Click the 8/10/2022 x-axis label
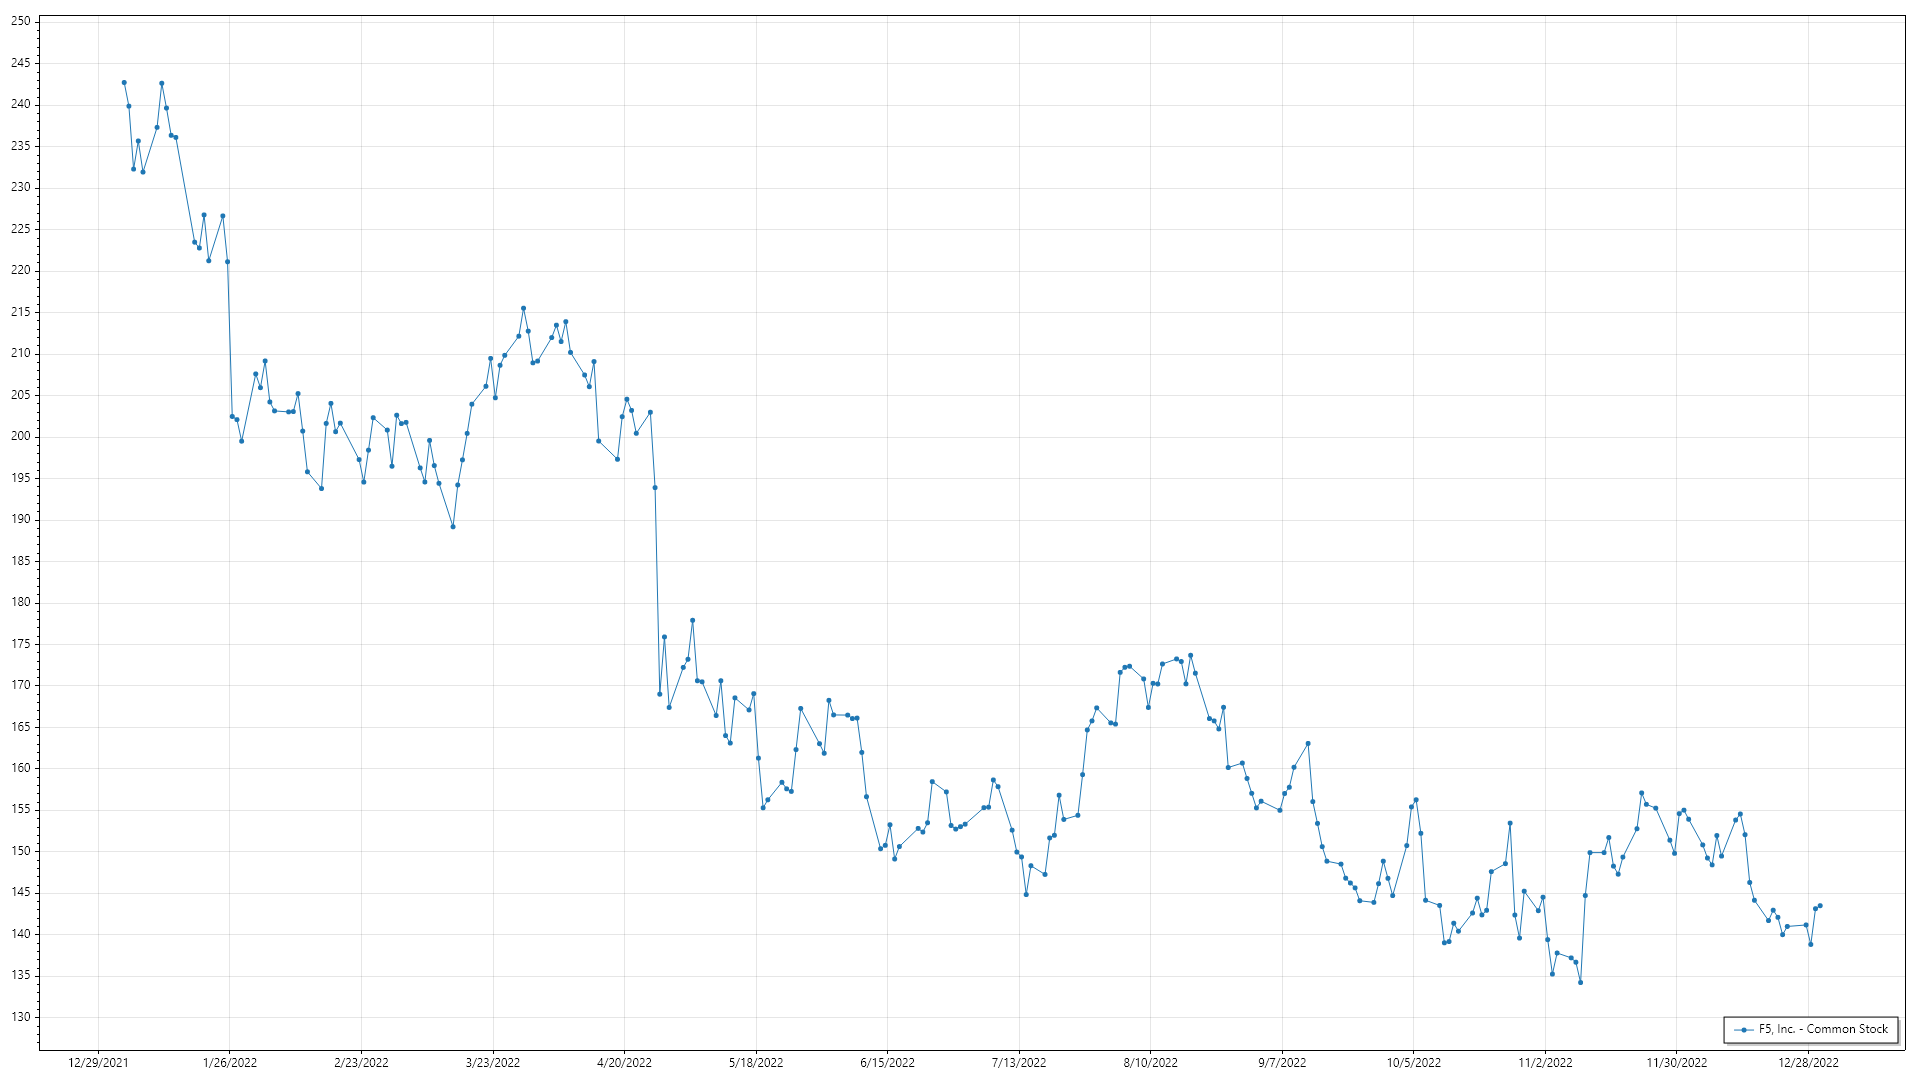1920x1080 pixels. point(1150,1063)
